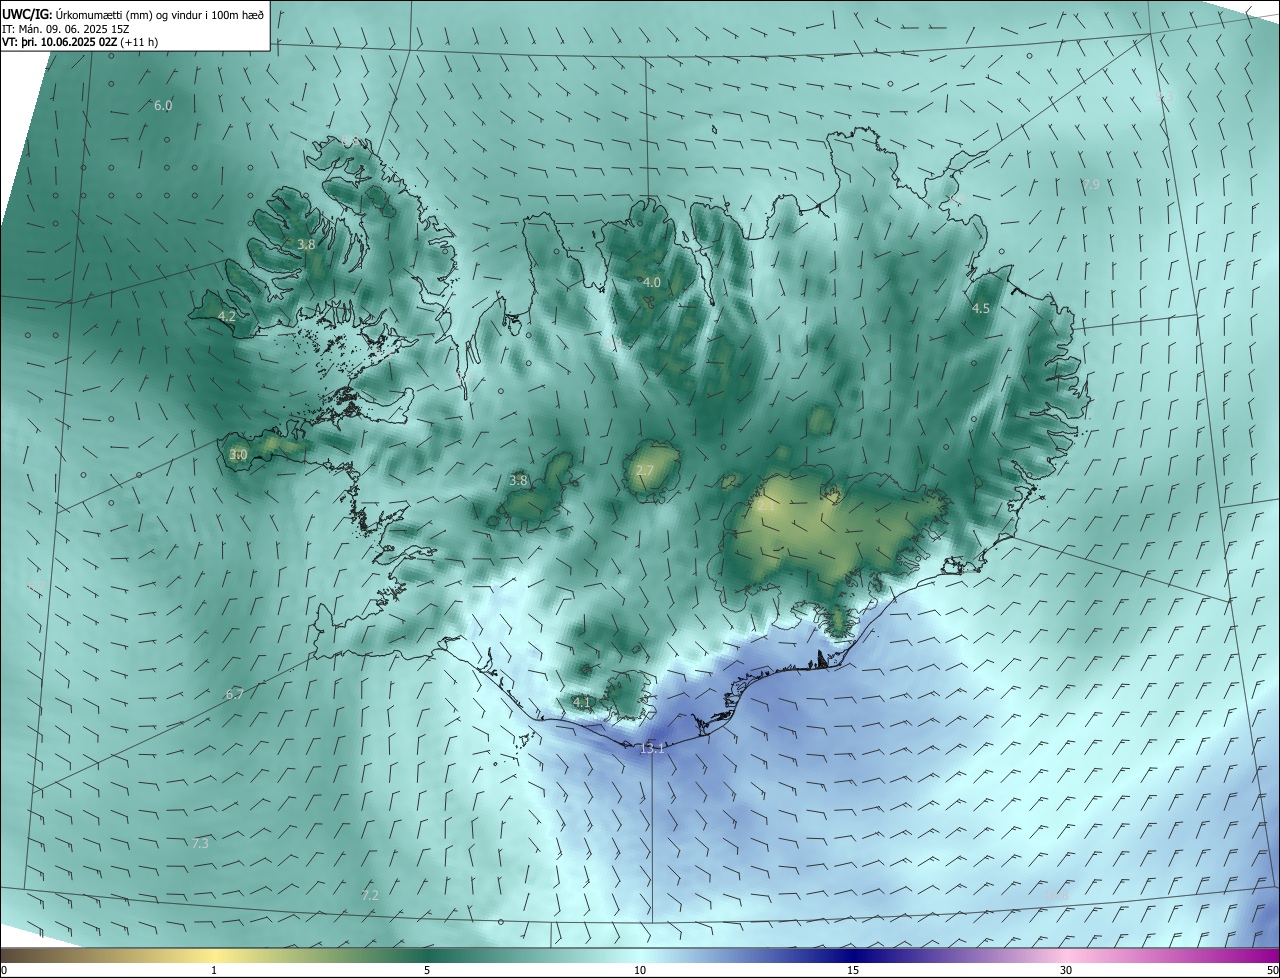Image resolution: width=1280 pixels, height=978 pixels.
Task: Click the 7.3 value label over the ocean
Action: 200,844
